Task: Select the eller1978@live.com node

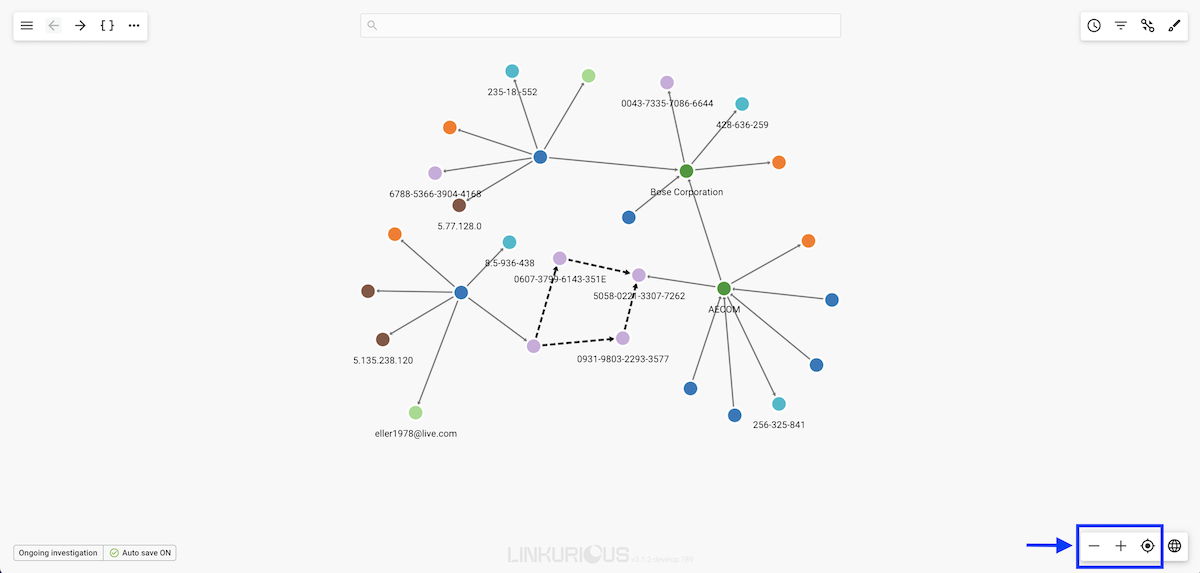Action: [416, 412]
